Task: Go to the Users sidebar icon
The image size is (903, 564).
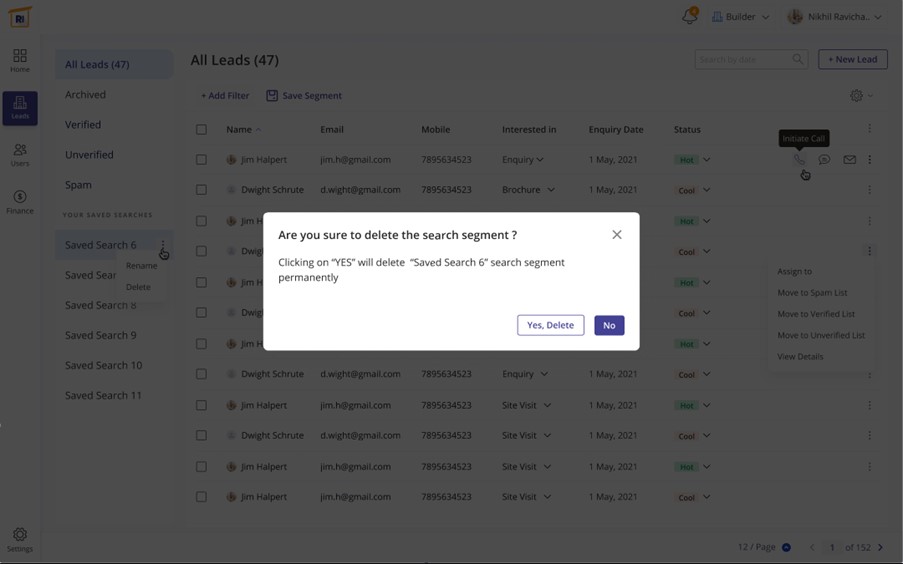Action: (20, 154)
